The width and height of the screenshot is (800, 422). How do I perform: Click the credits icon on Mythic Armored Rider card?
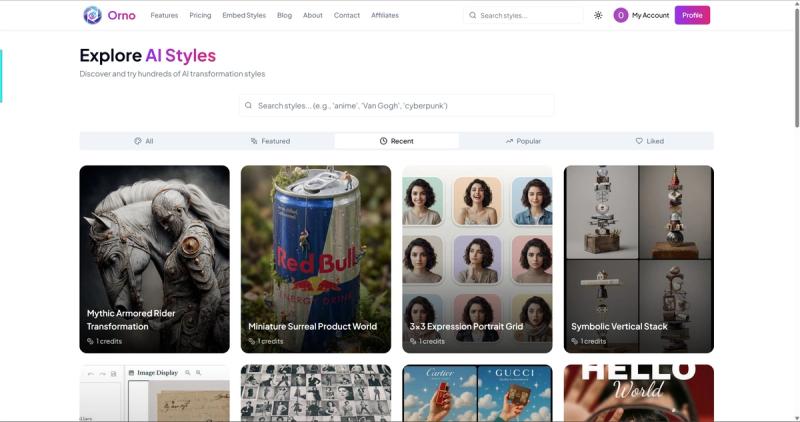90,341
